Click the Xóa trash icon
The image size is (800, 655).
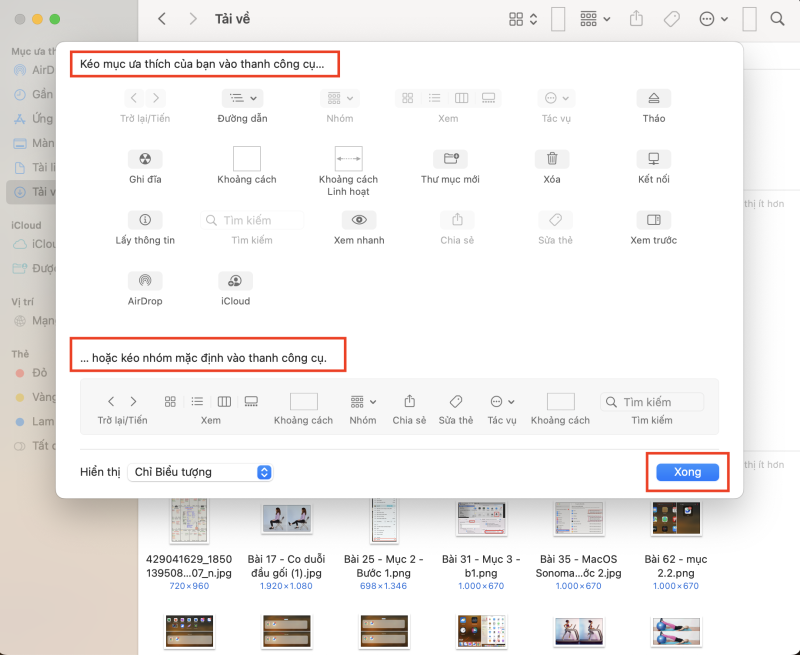point(554,158)
